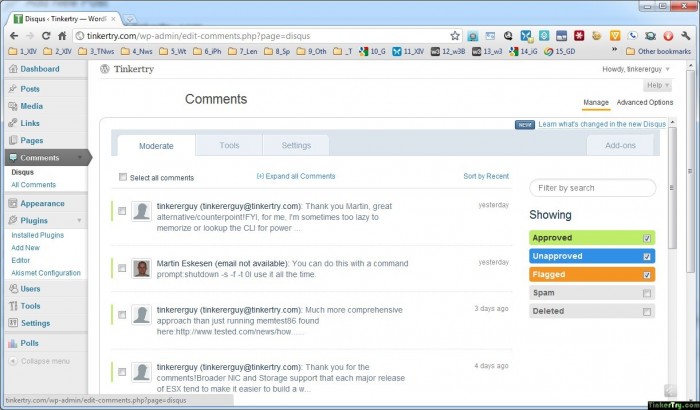The width and height of the screenshot is (700, 410).
Task: Enable the Spam filter checkbox
Action: [x=647, y=293]
